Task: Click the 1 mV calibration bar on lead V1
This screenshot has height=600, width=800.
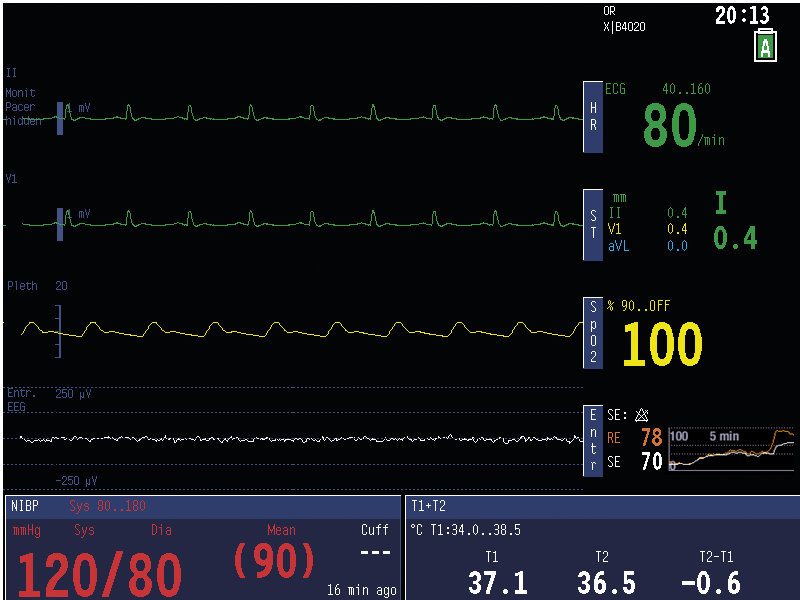Action: click(59, 225)
